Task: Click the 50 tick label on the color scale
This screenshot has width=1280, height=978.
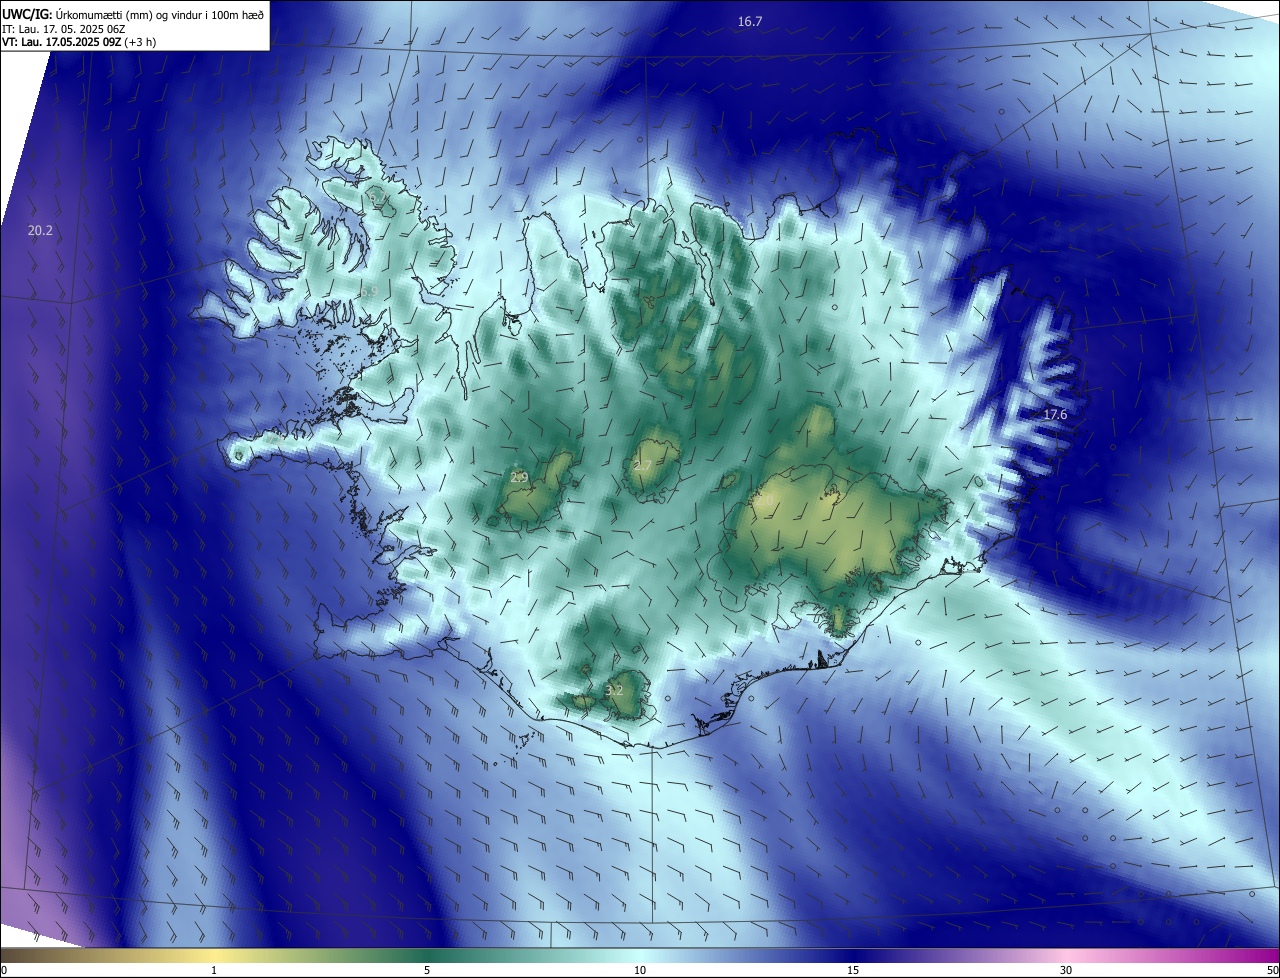Action: click(1272, 970)
